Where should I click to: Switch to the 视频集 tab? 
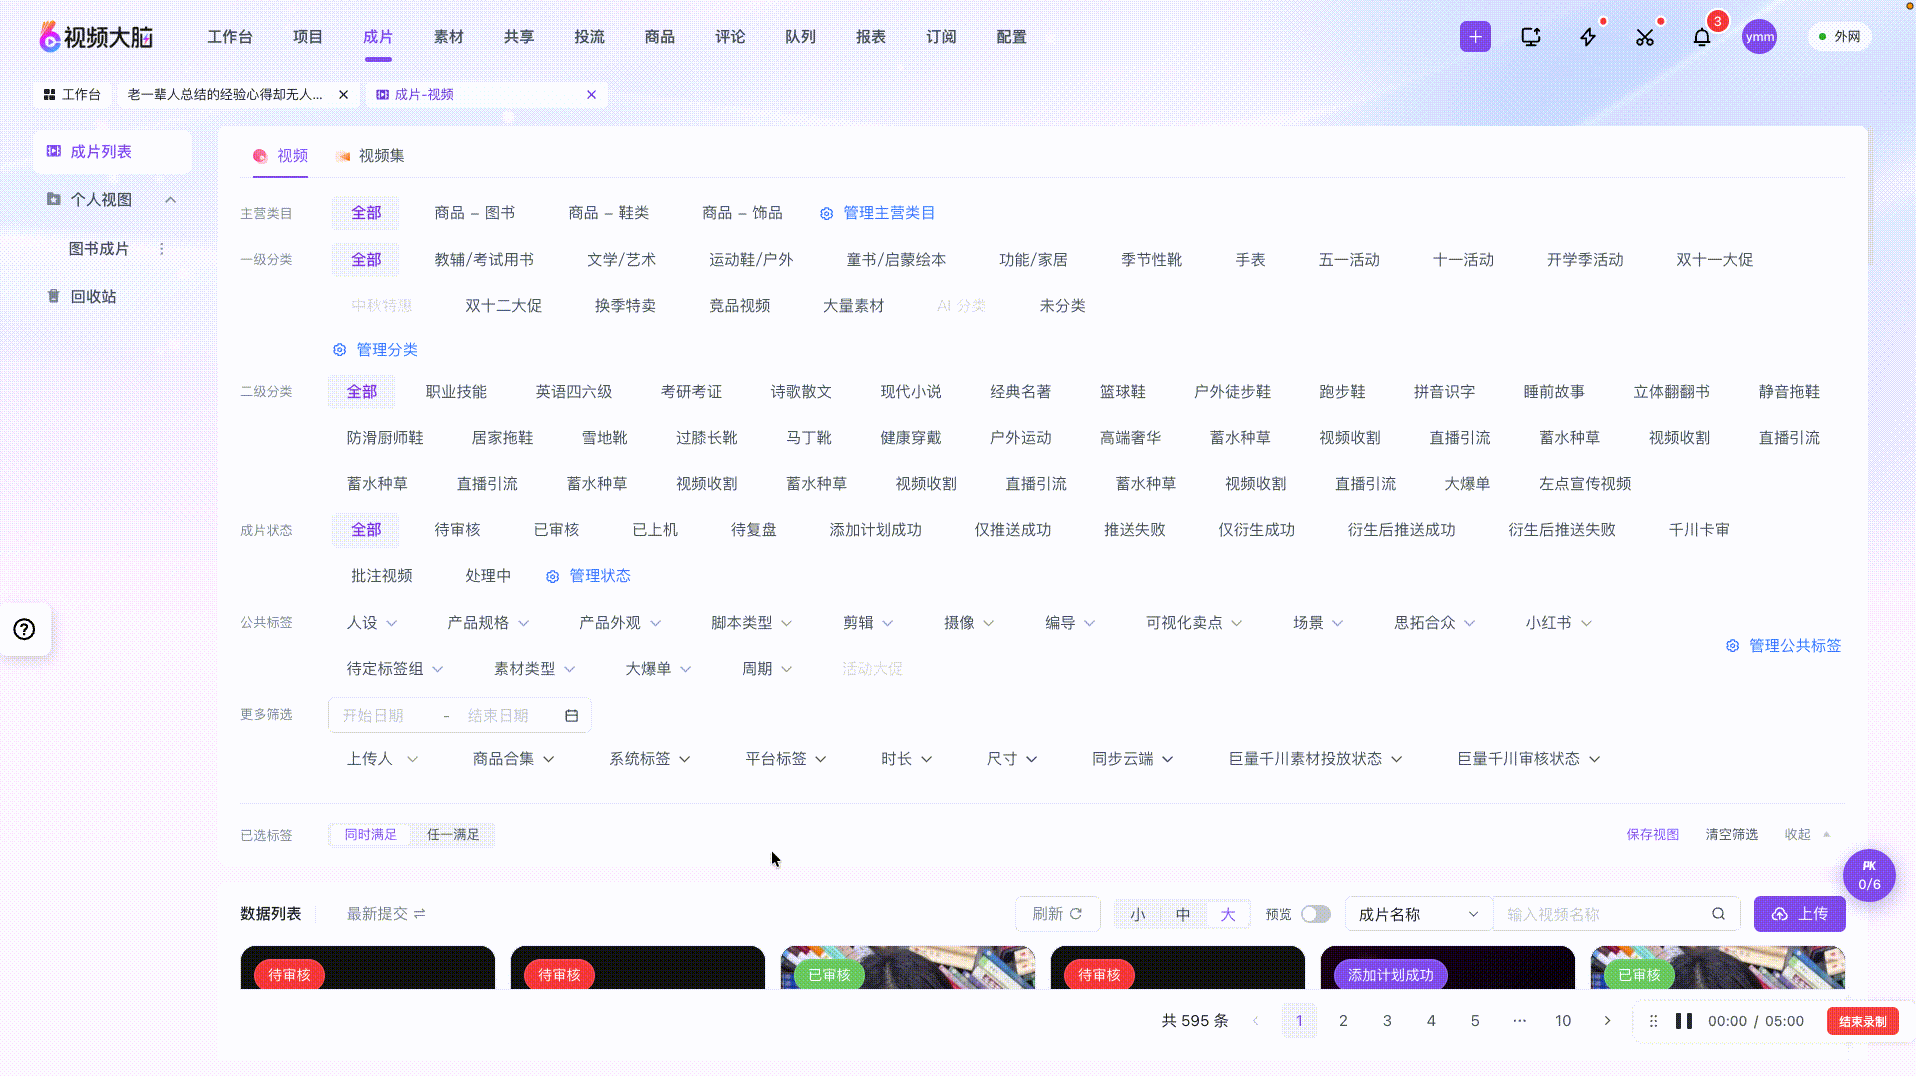pos(369,156)
